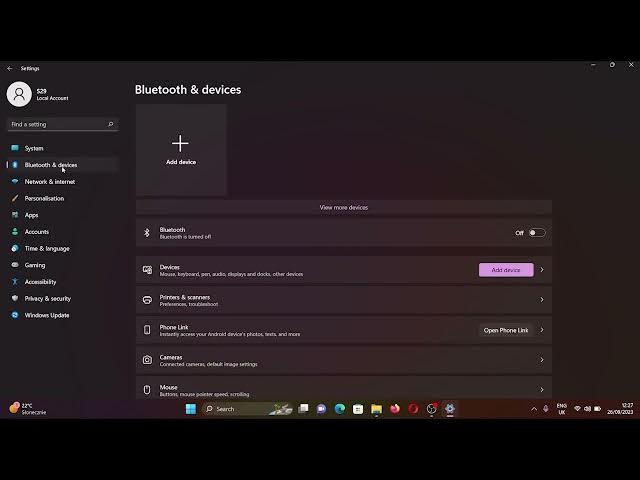Open Accounts settings in sidebar
Viewport: 640px width, 480px height.
click(x=63, y=232)
